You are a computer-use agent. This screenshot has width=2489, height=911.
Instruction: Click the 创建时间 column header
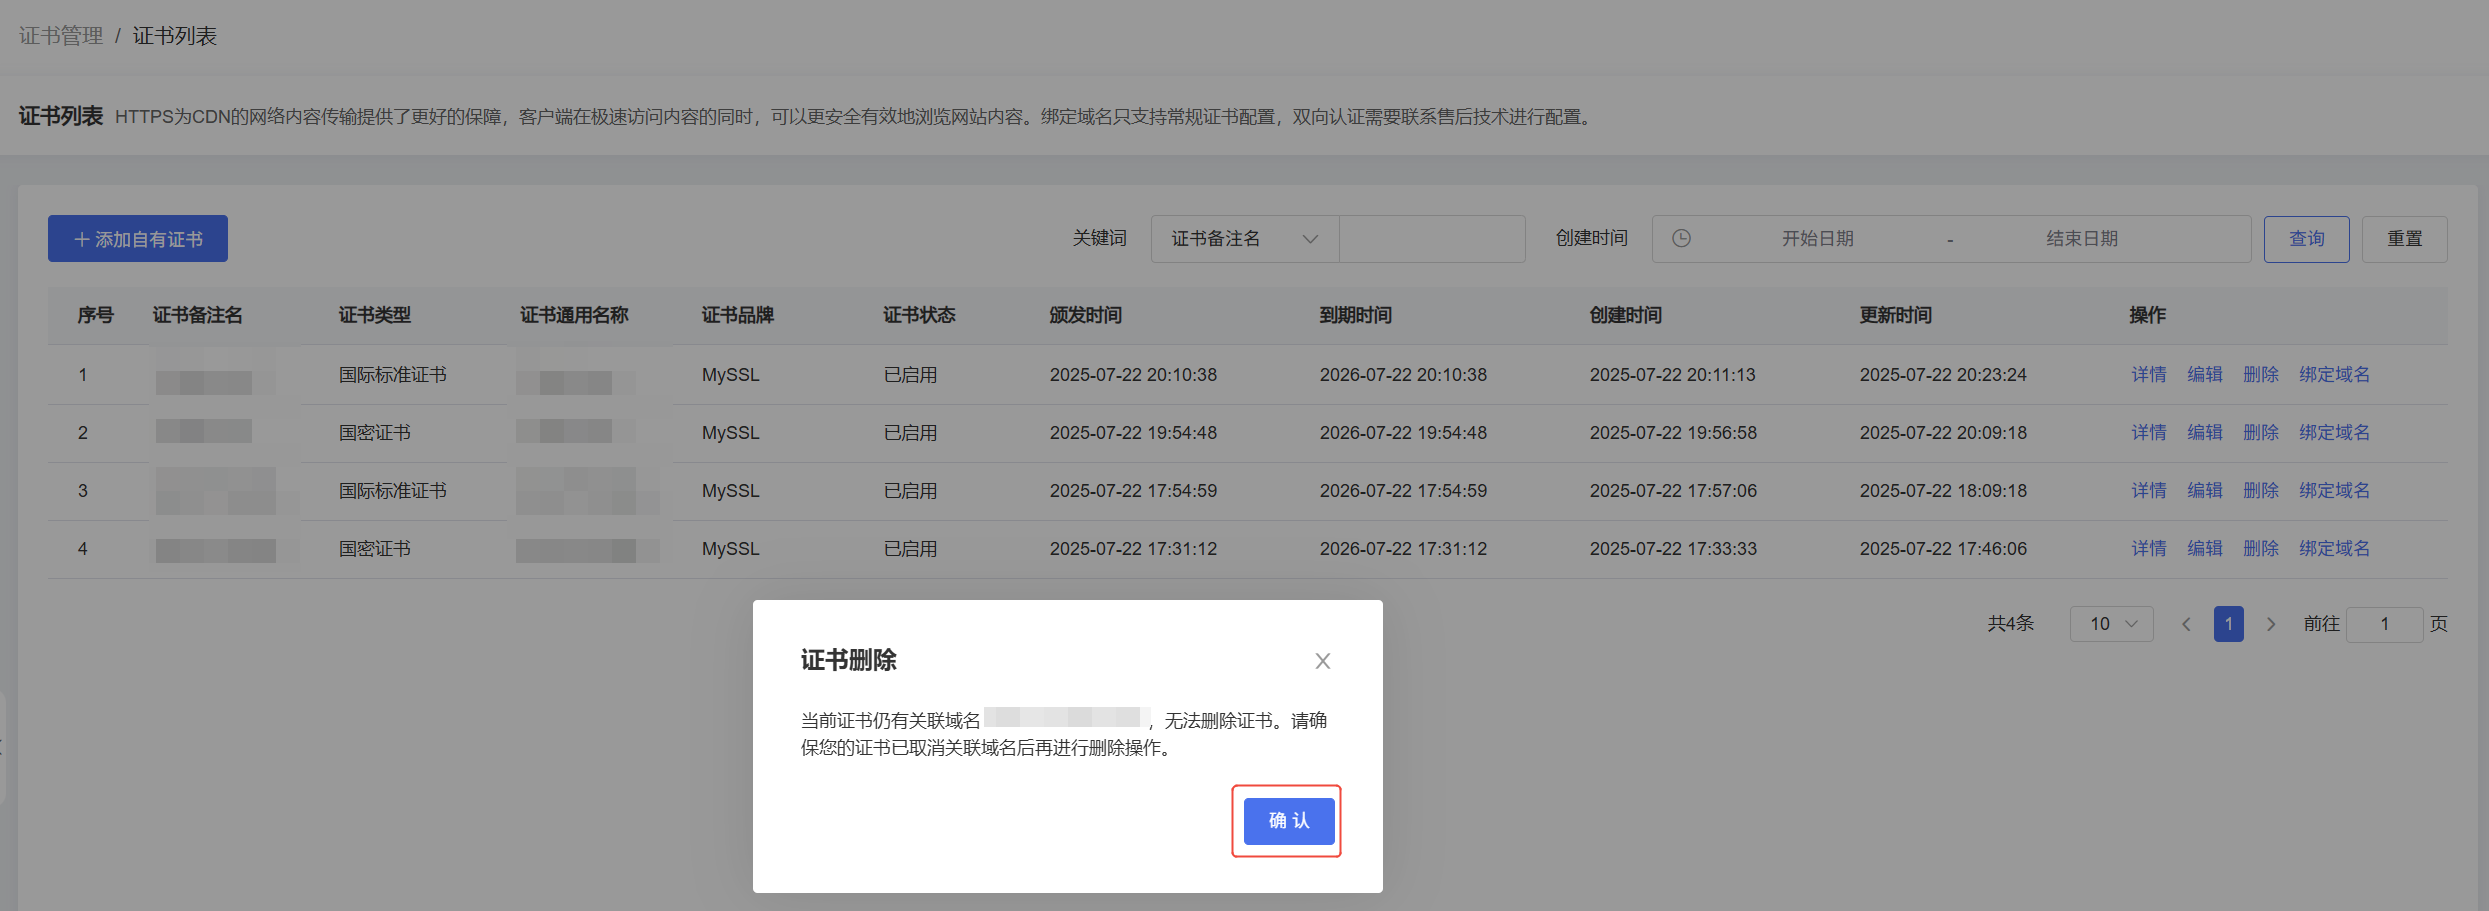click(1626, 315)
